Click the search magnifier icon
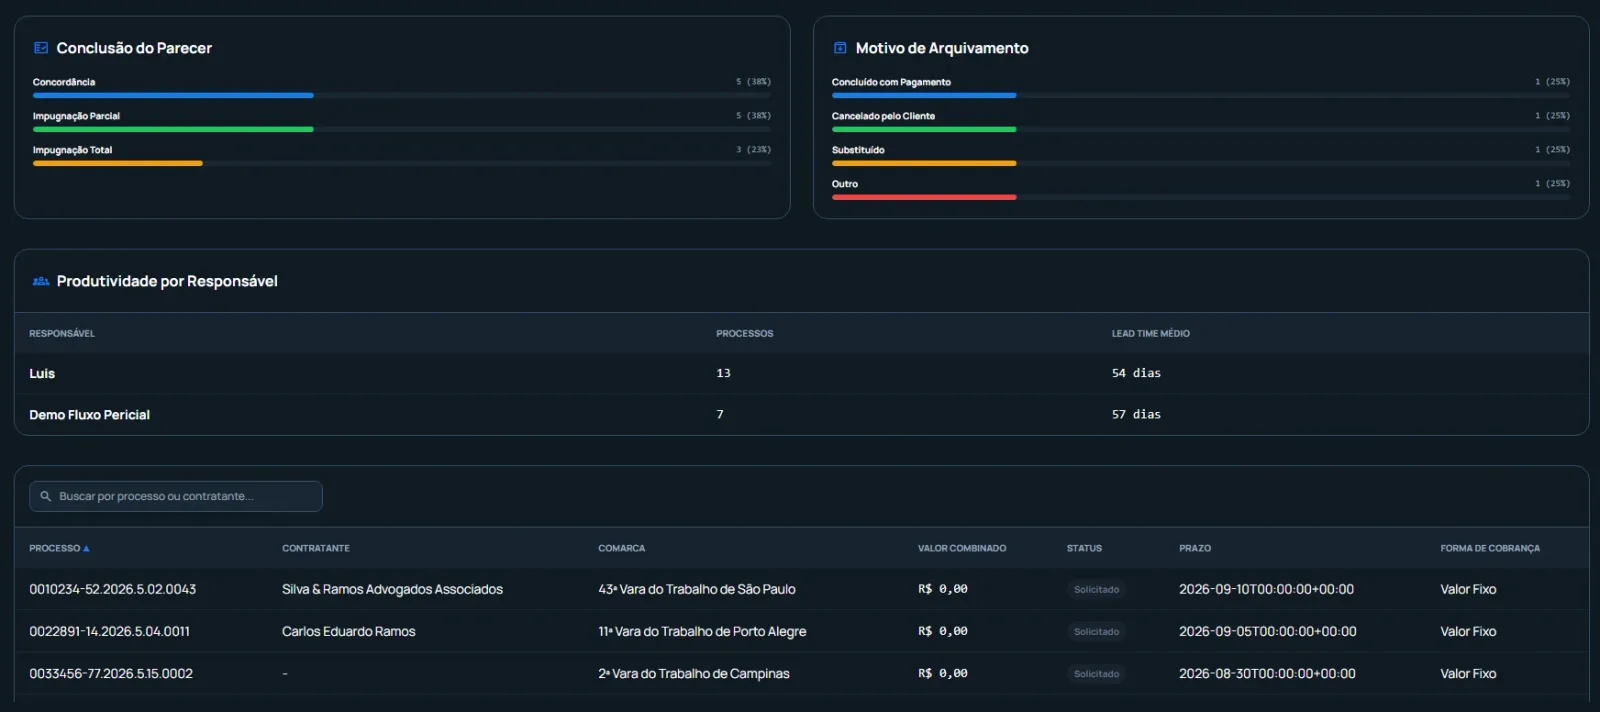This screenshot has height=712, width=1600. (46, 496)
